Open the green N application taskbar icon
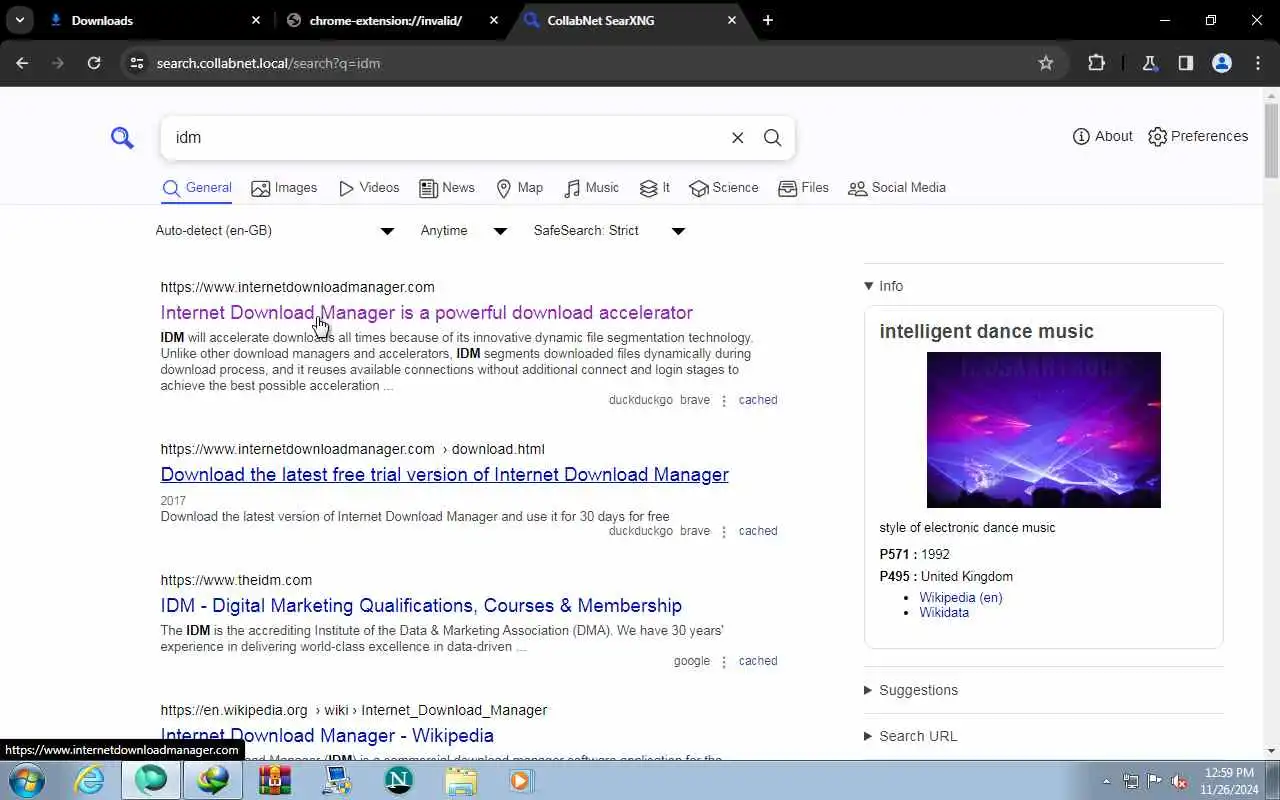The image size is (1280, 800). [398, 780]
